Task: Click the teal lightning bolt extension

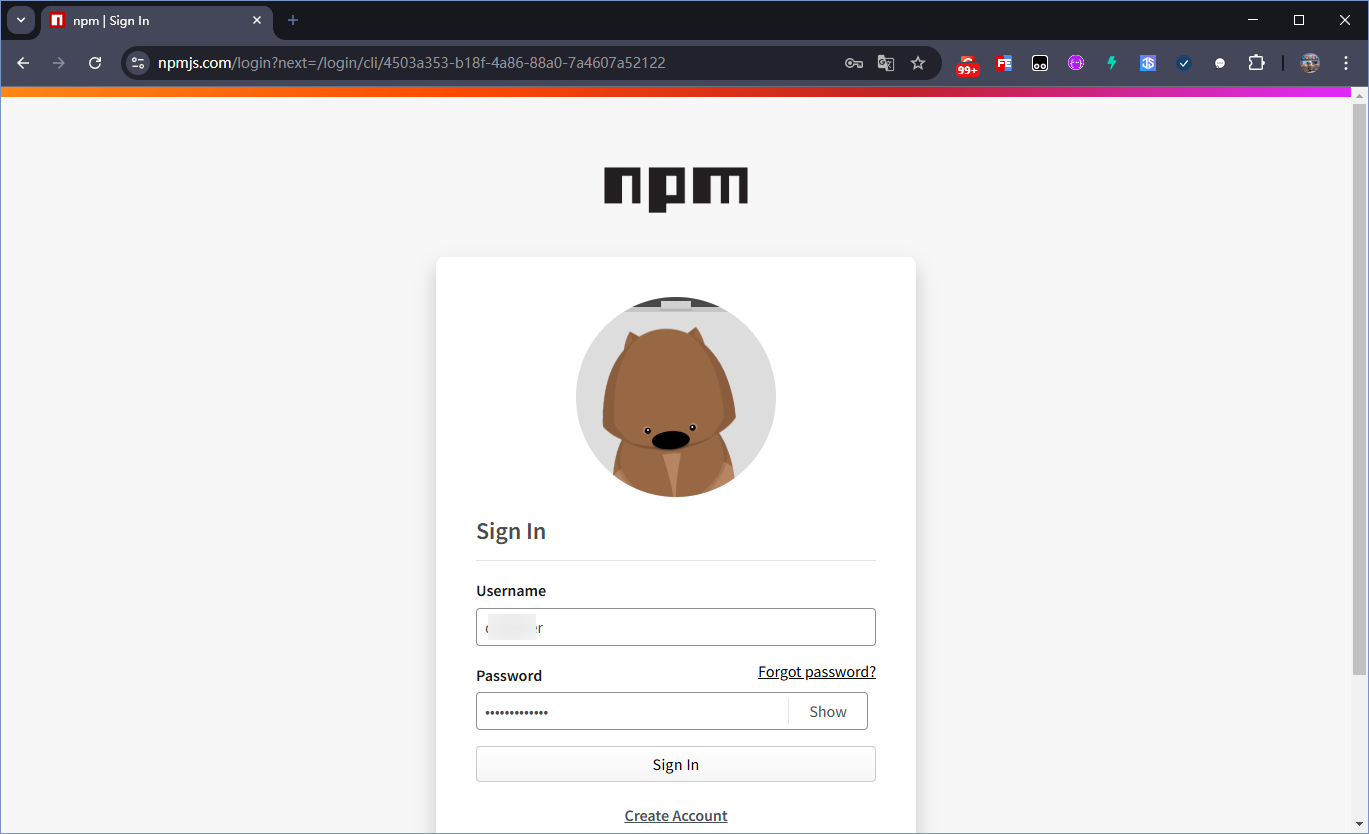Action: [1111, 62]
